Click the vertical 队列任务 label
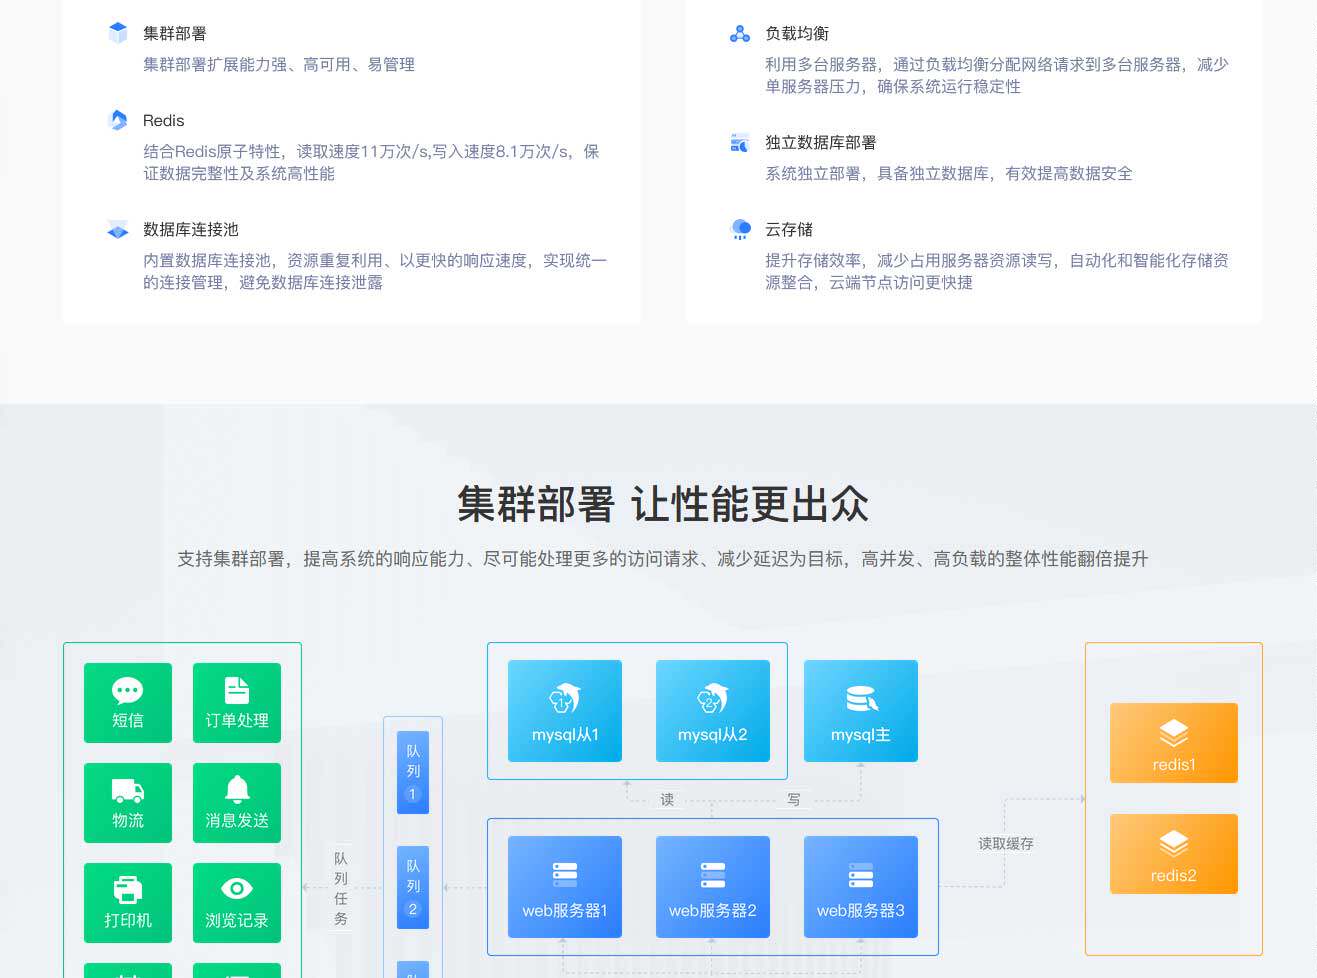1317x978 pixels. (x=341, y=889)
